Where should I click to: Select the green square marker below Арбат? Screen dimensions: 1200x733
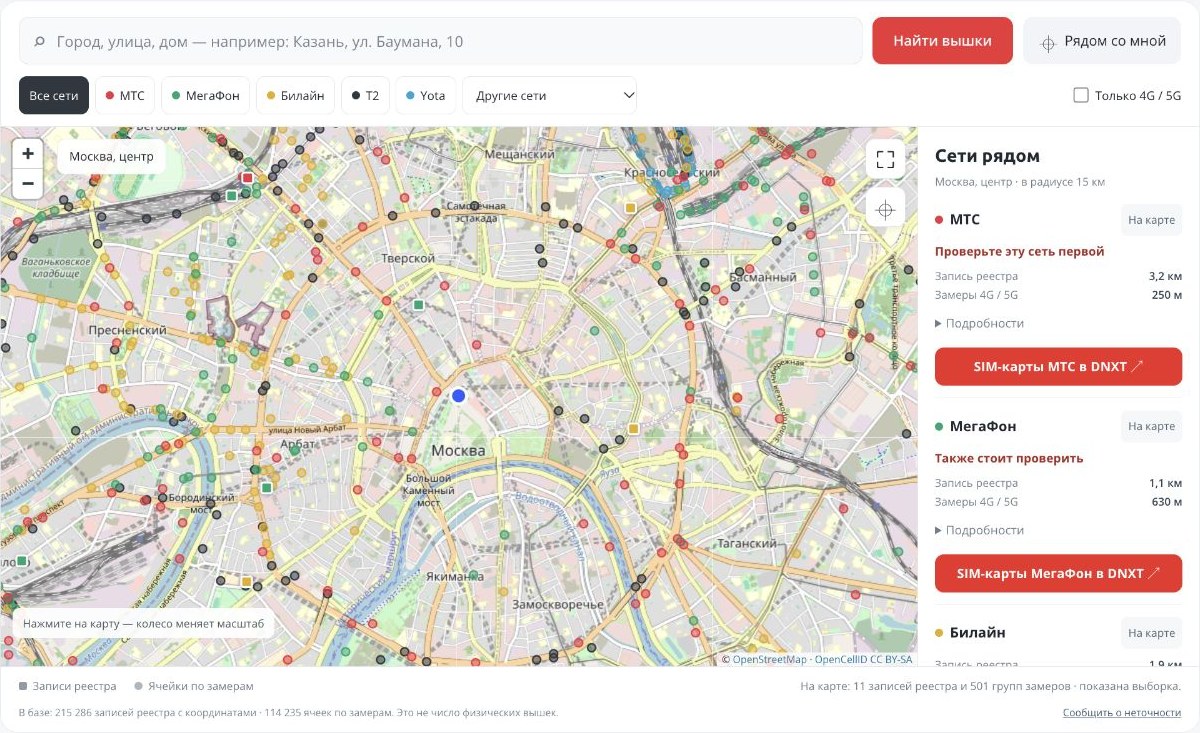[x=267, y=488]
